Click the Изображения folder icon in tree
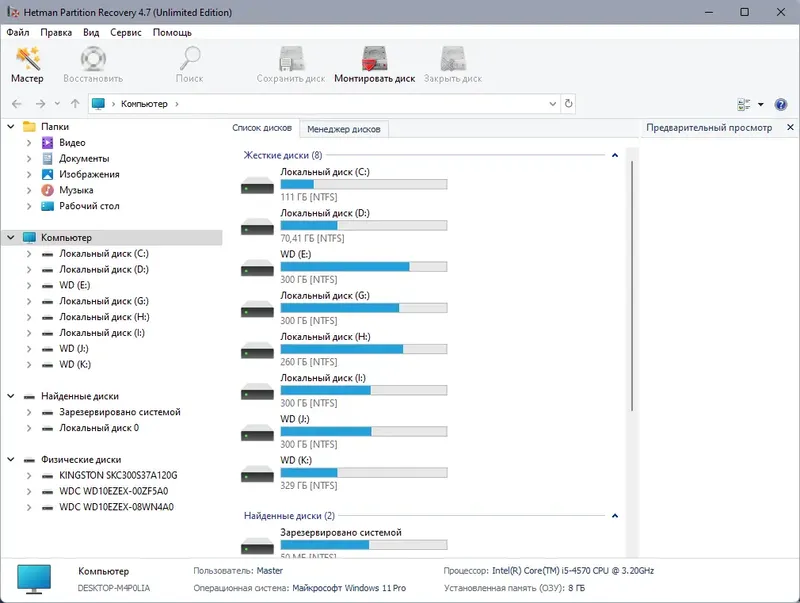The width and height of the screenshot is (800, 603). (x=47, y=174)
